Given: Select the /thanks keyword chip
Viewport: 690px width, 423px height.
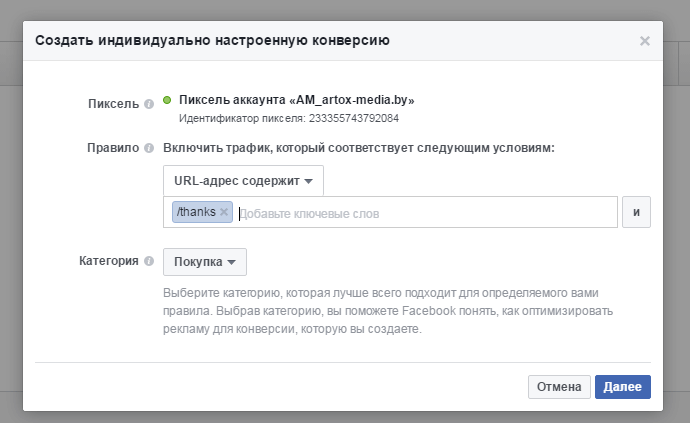Looking at the screenshot, I should tap(195, 212).
